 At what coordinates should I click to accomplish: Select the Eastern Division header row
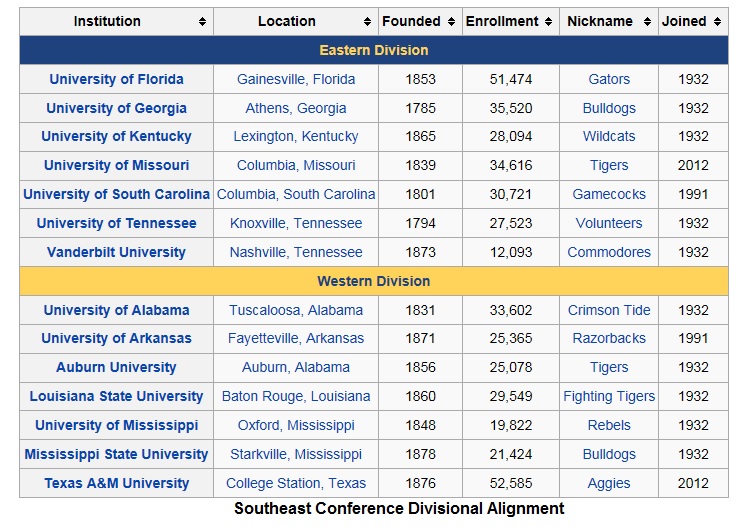tap(374, 50)
